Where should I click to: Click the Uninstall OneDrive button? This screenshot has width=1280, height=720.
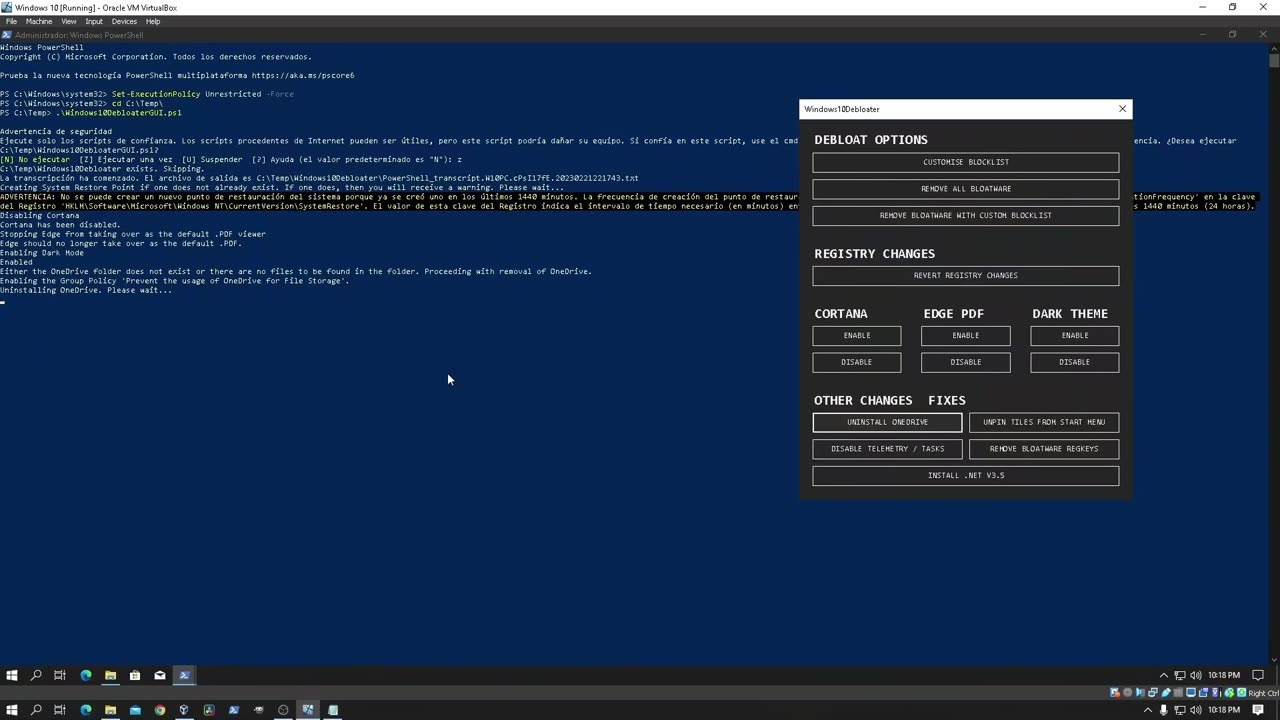pos(887,422)
